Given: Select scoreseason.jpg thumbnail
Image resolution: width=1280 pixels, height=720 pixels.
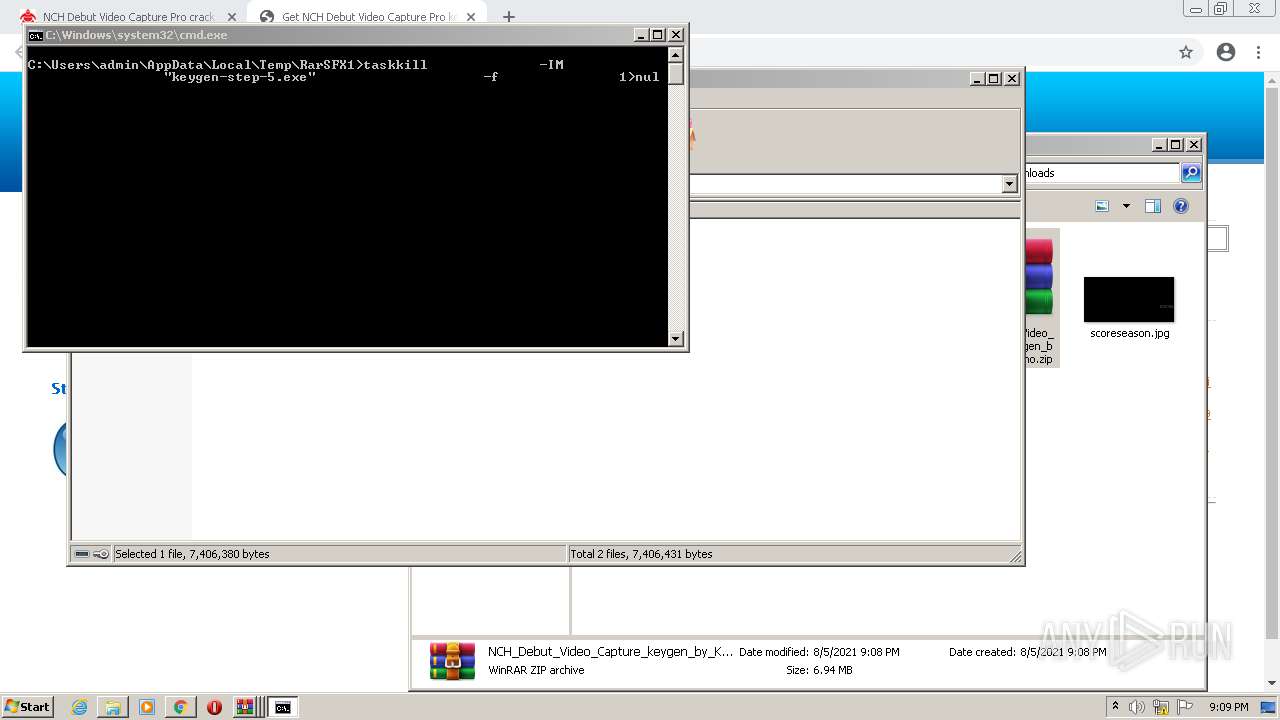Looking at the screenshot, I should 1129,300.
